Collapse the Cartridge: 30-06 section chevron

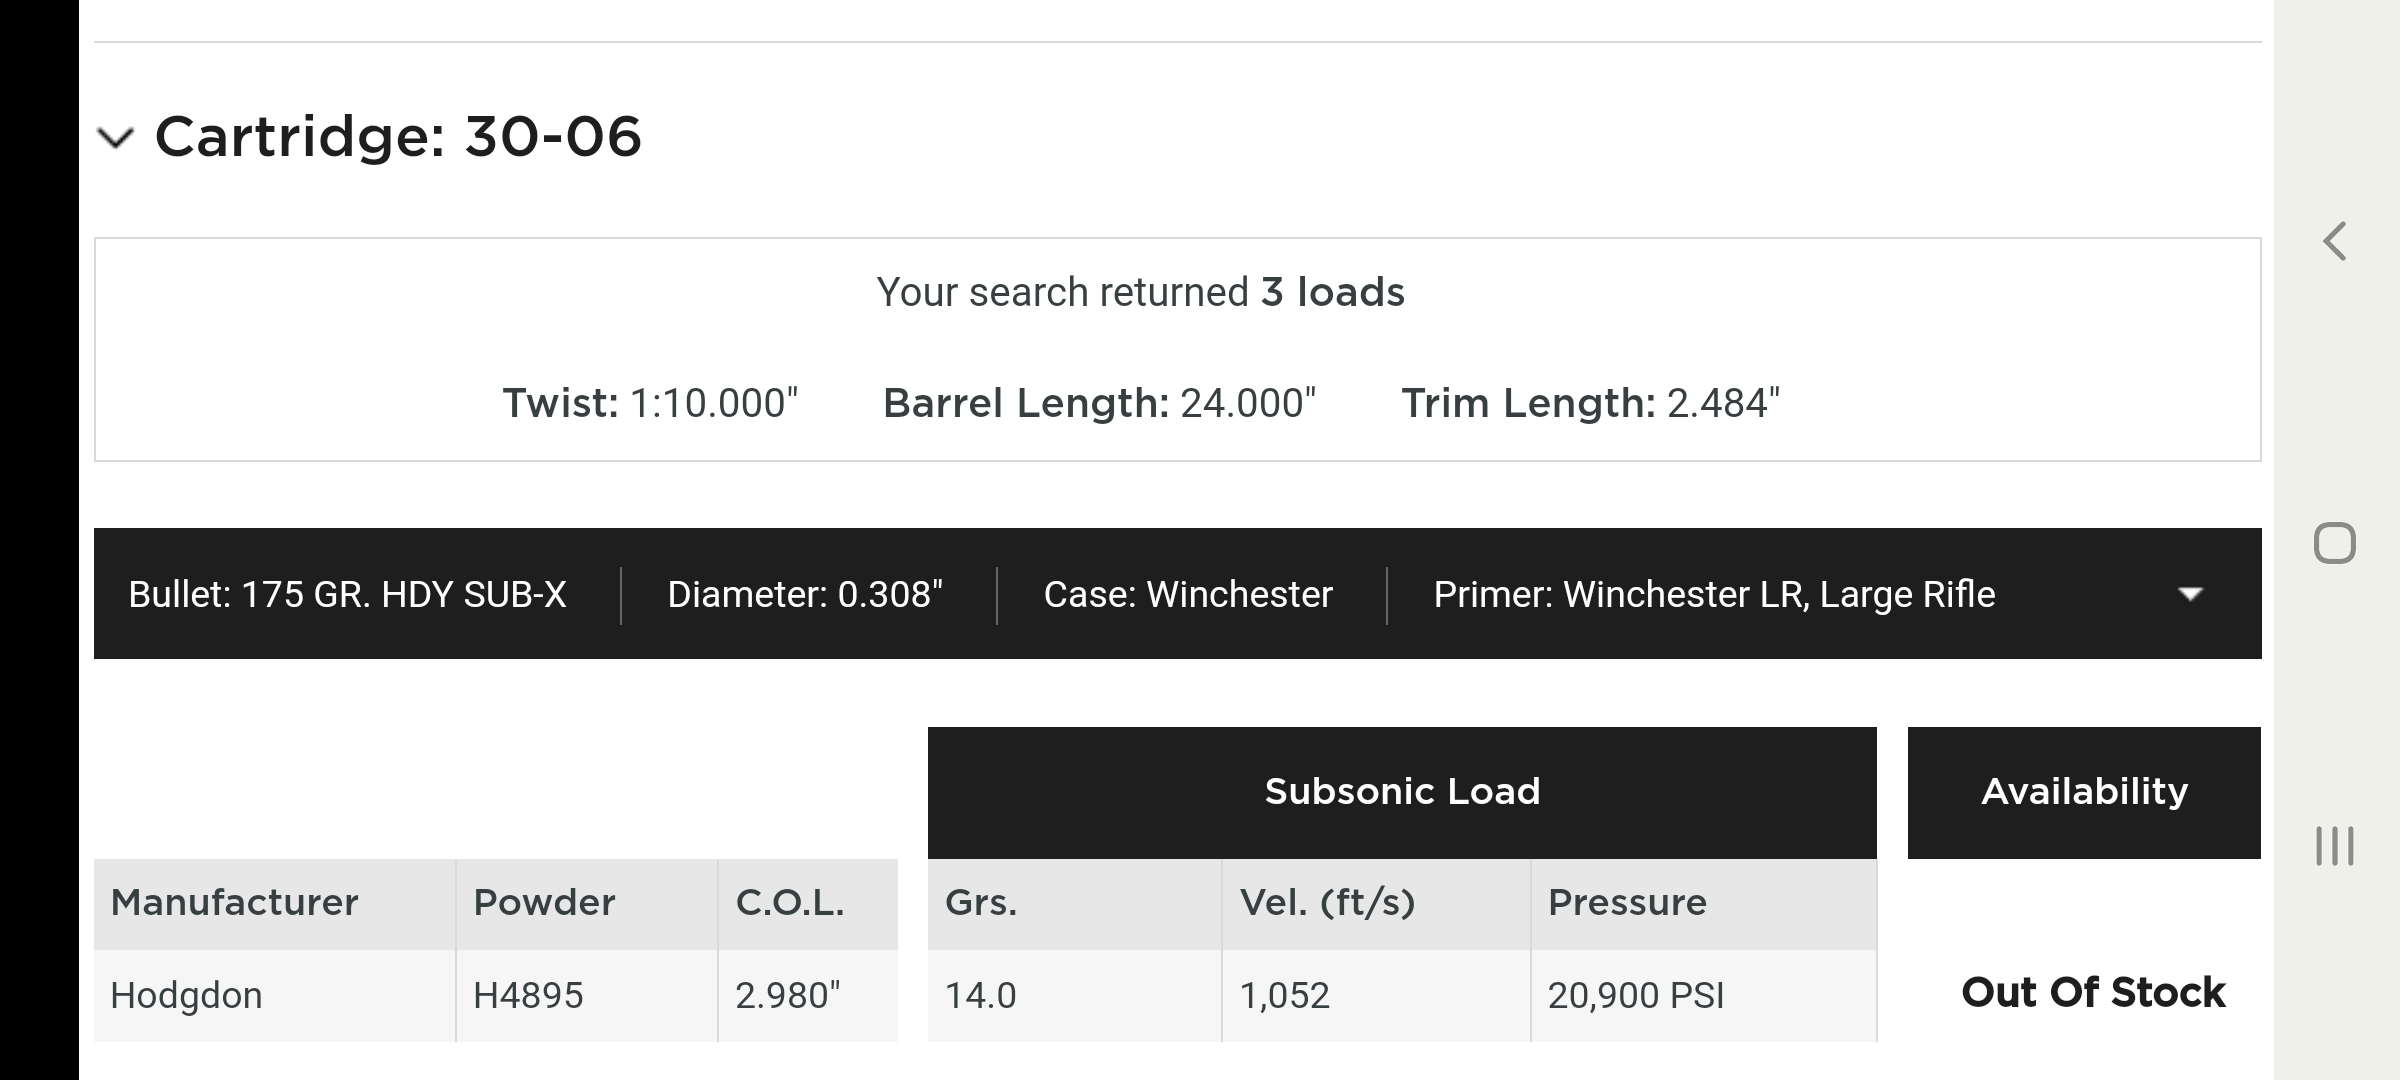116,138
